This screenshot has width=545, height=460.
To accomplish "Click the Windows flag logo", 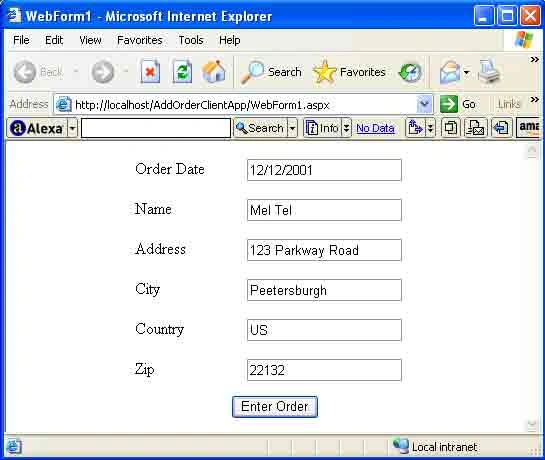I will (524, 40).
